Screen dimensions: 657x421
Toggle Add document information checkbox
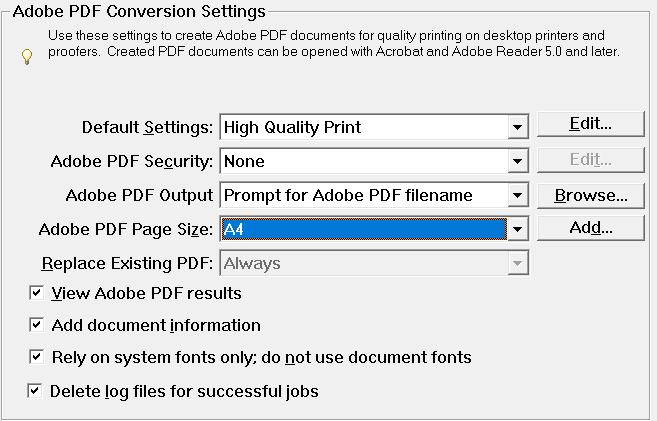[x=37, y=325]
